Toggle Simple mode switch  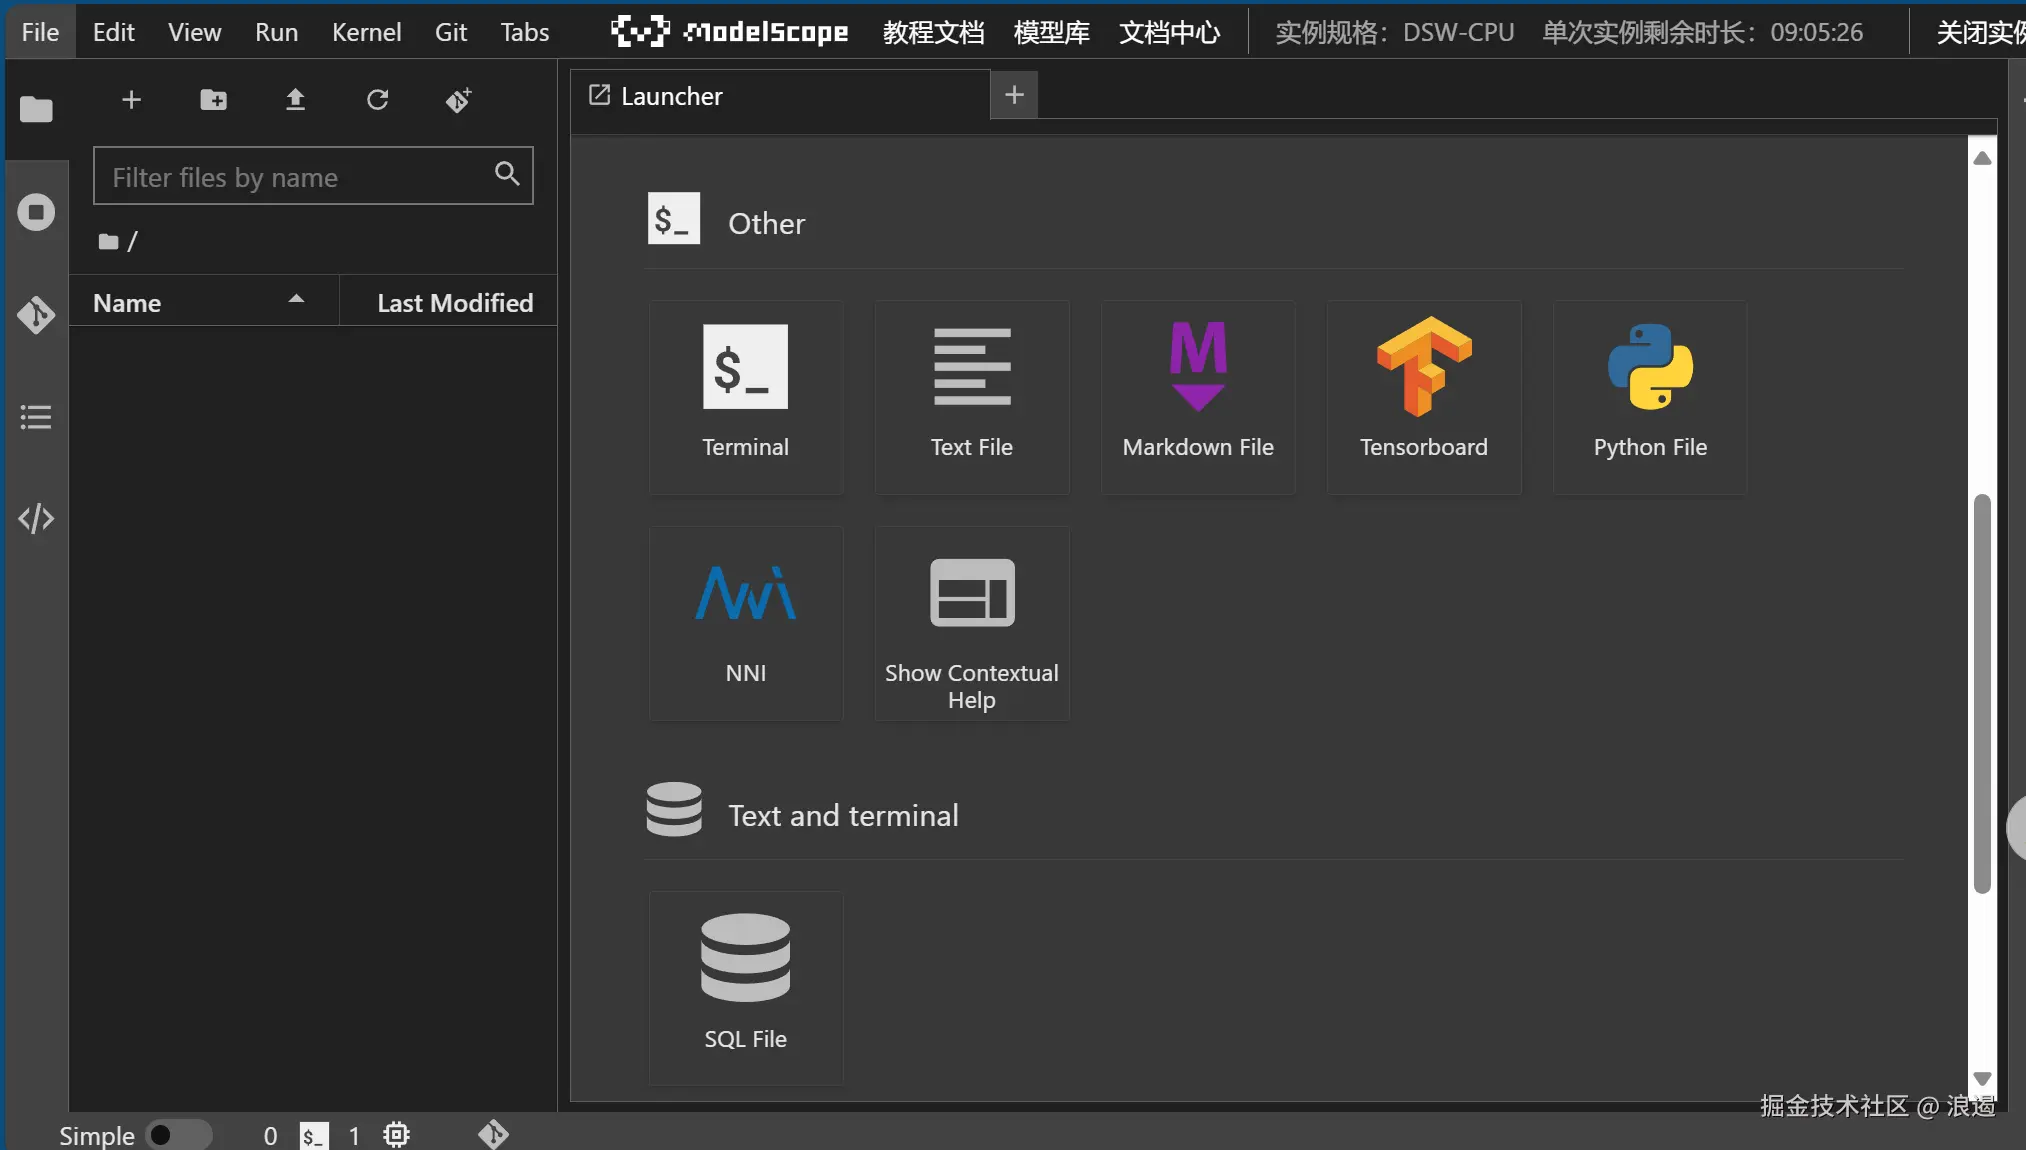tap(178, 1135)
